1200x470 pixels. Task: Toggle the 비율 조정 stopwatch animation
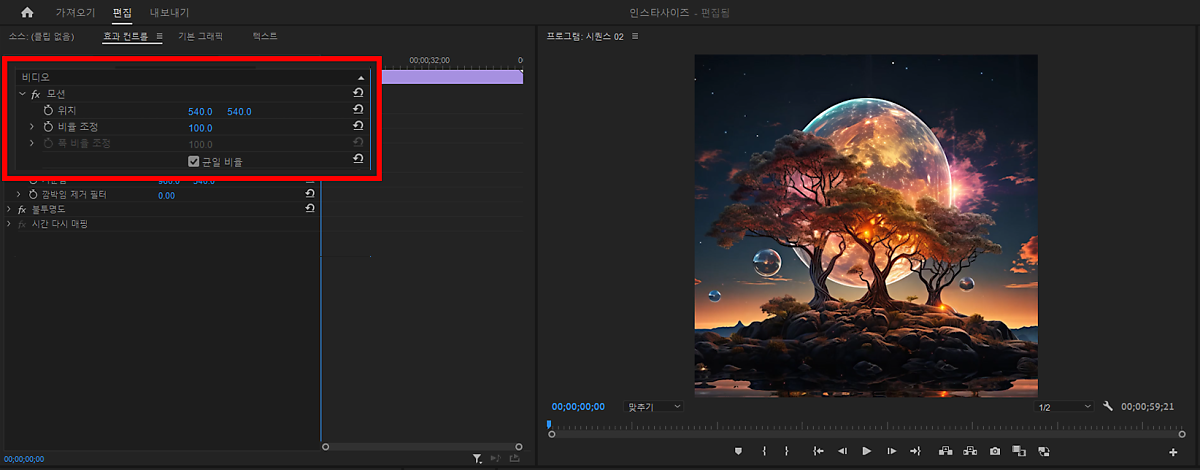tap(47, 127)
